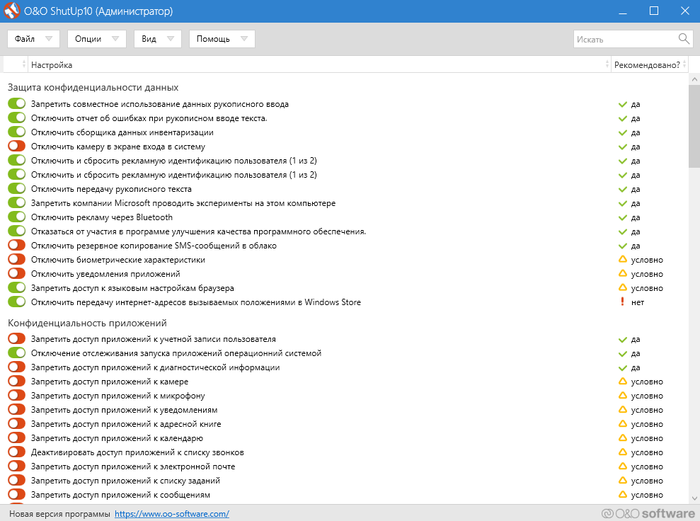Toggle Отказаться от участия в программе улучшения
The width and height of the screenshot is (700, 521).
(17, 231)
